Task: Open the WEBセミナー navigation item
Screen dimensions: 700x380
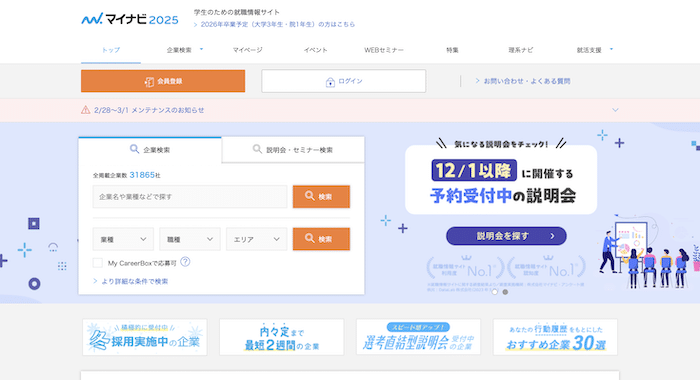Action: (x=383, y=50)
